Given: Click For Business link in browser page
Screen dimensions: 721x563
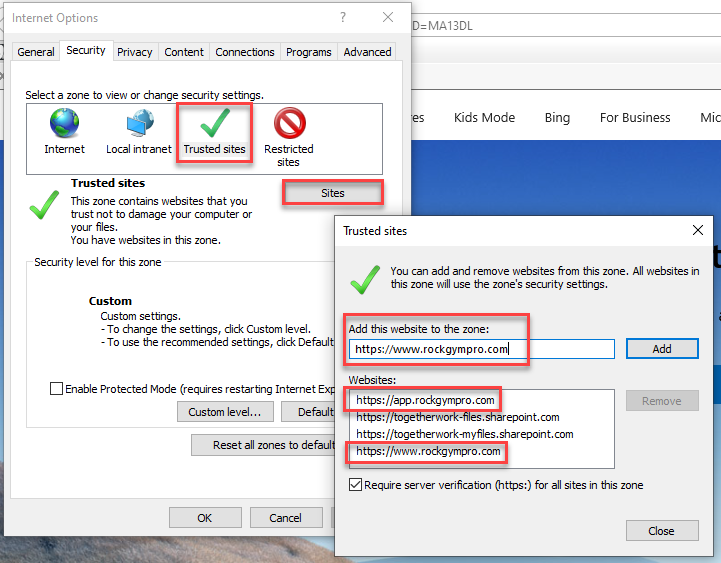Looking at the screenshot, I should tap(635, 118).
